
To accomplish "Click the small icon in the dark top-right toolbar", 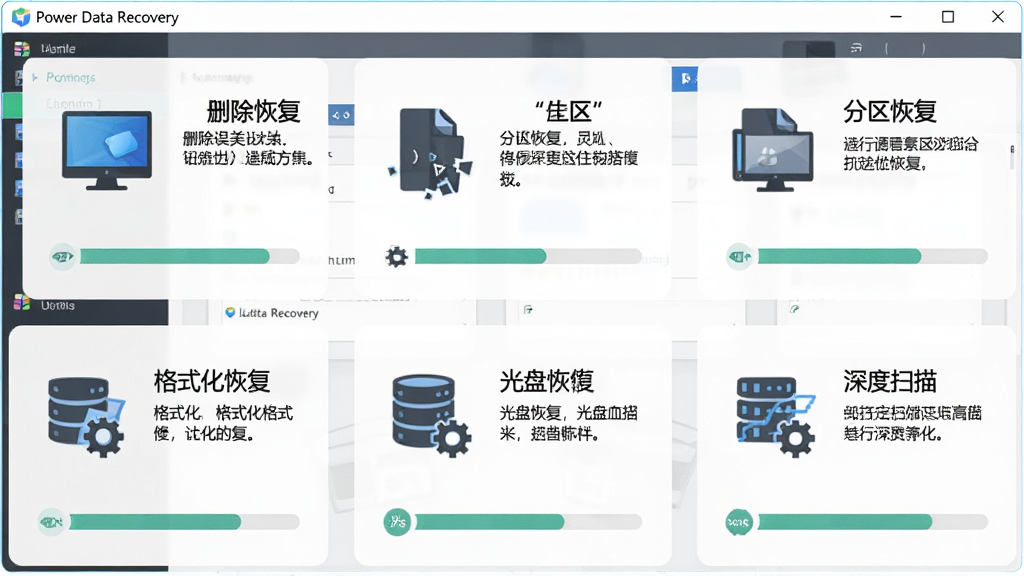I will coord(856,48).
